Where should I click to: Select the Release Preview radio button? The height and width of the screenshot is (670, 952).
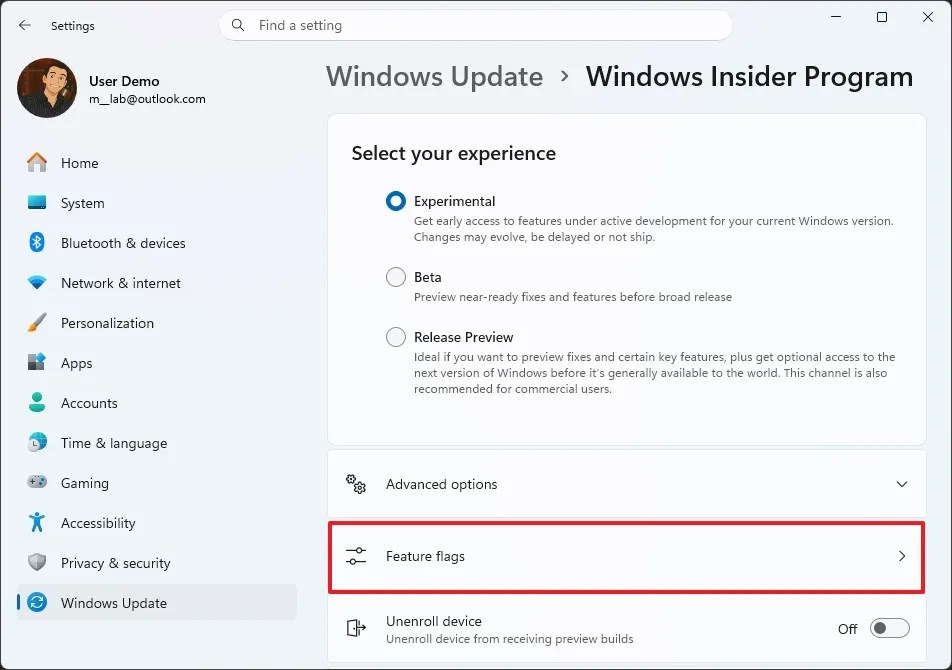[396, 337]
